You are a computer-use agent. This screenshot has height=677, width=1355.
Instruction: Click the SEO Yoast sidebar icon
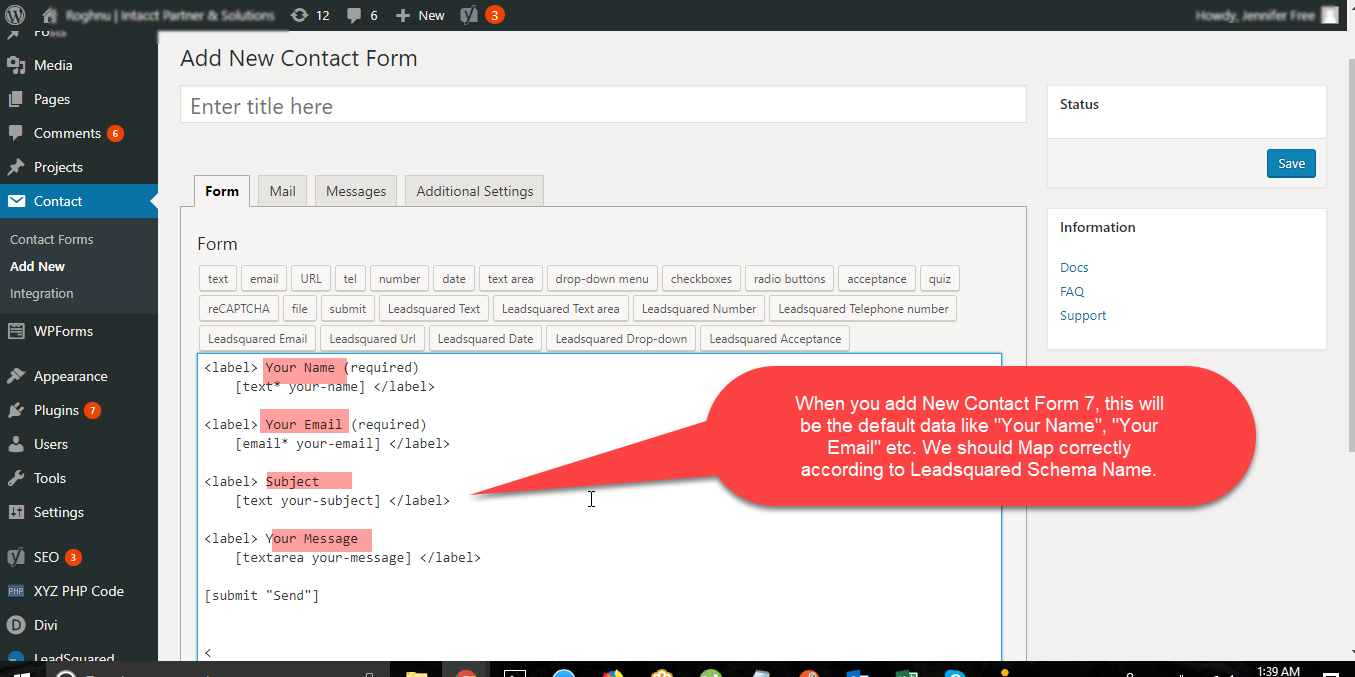coord(15,557)
